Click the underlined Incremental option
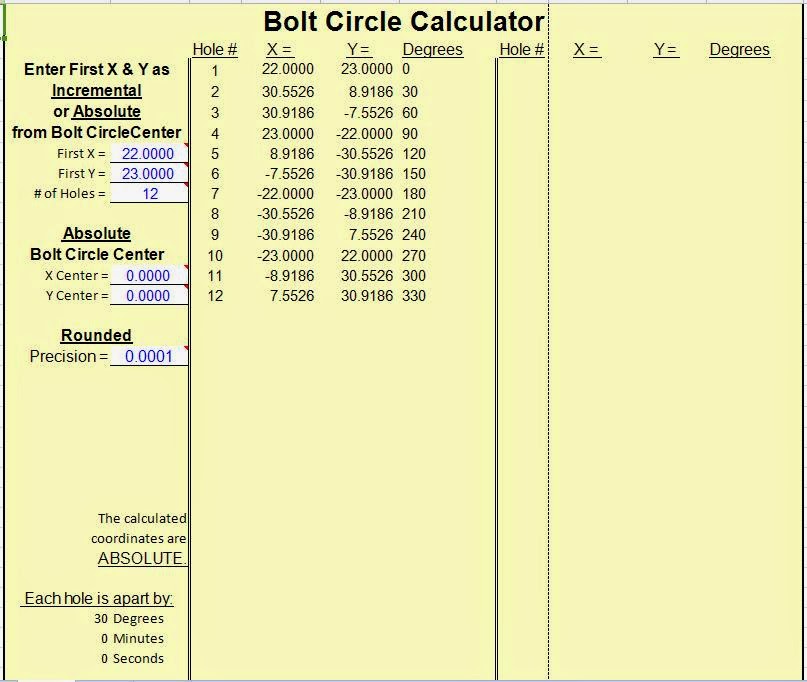Viewport: 807px width, 682px height. pos(96,90)
